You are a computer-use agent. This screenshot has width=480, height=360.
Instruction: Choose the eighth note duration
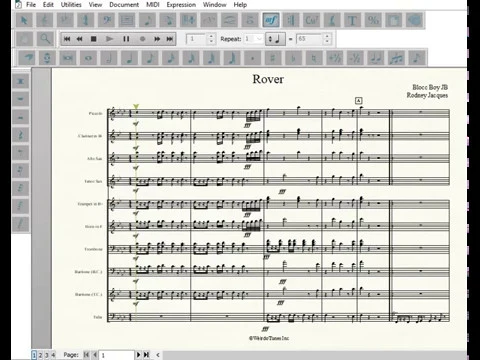(x=150, y=58)
